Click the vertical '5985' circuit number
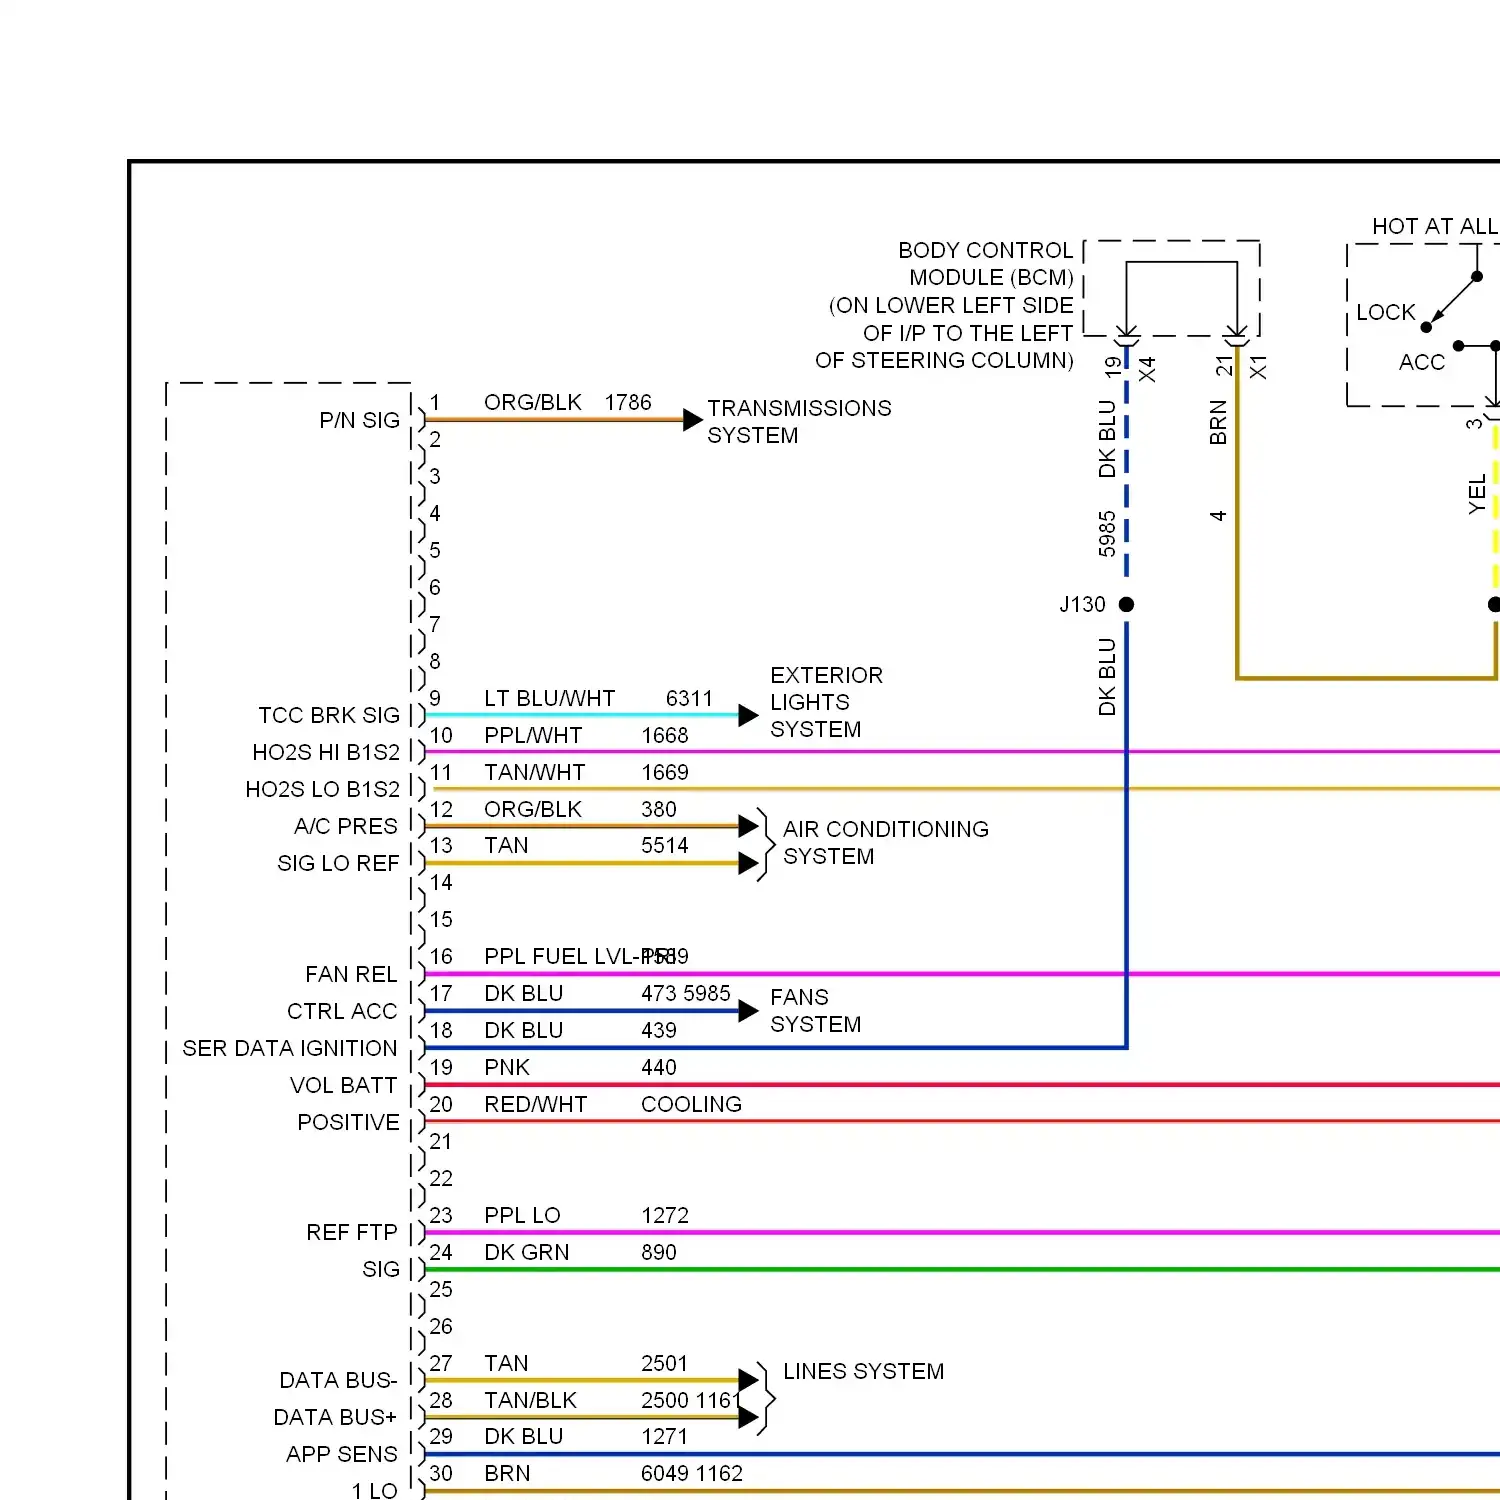The height and width of the screenshot is (1500, 1500). [x=1106, y=534]
